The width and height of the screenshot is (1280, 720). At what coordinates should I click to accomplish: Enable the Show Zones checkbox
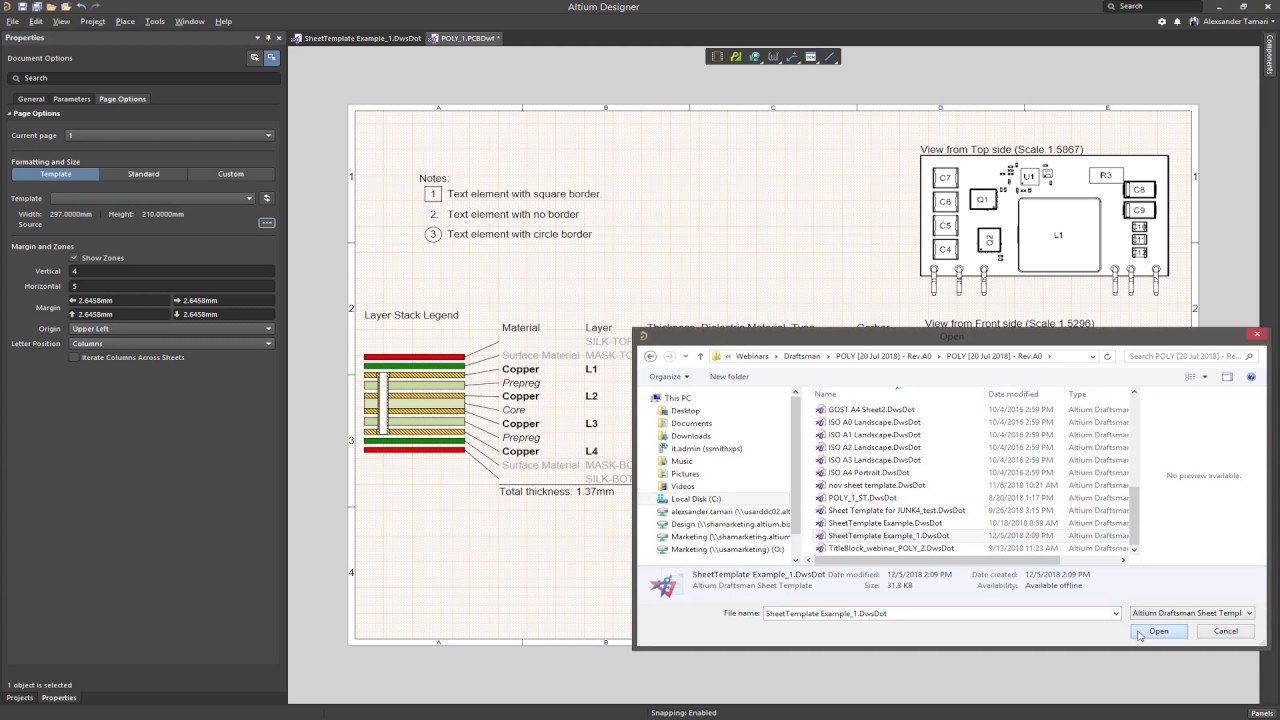click(x=74, y=258)
